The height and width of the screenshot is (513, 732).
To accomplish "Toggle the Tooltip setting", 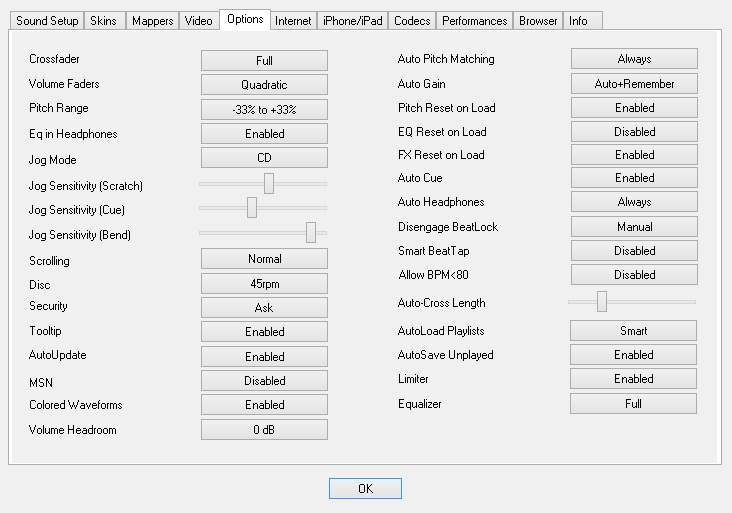I will pos(264,332).
